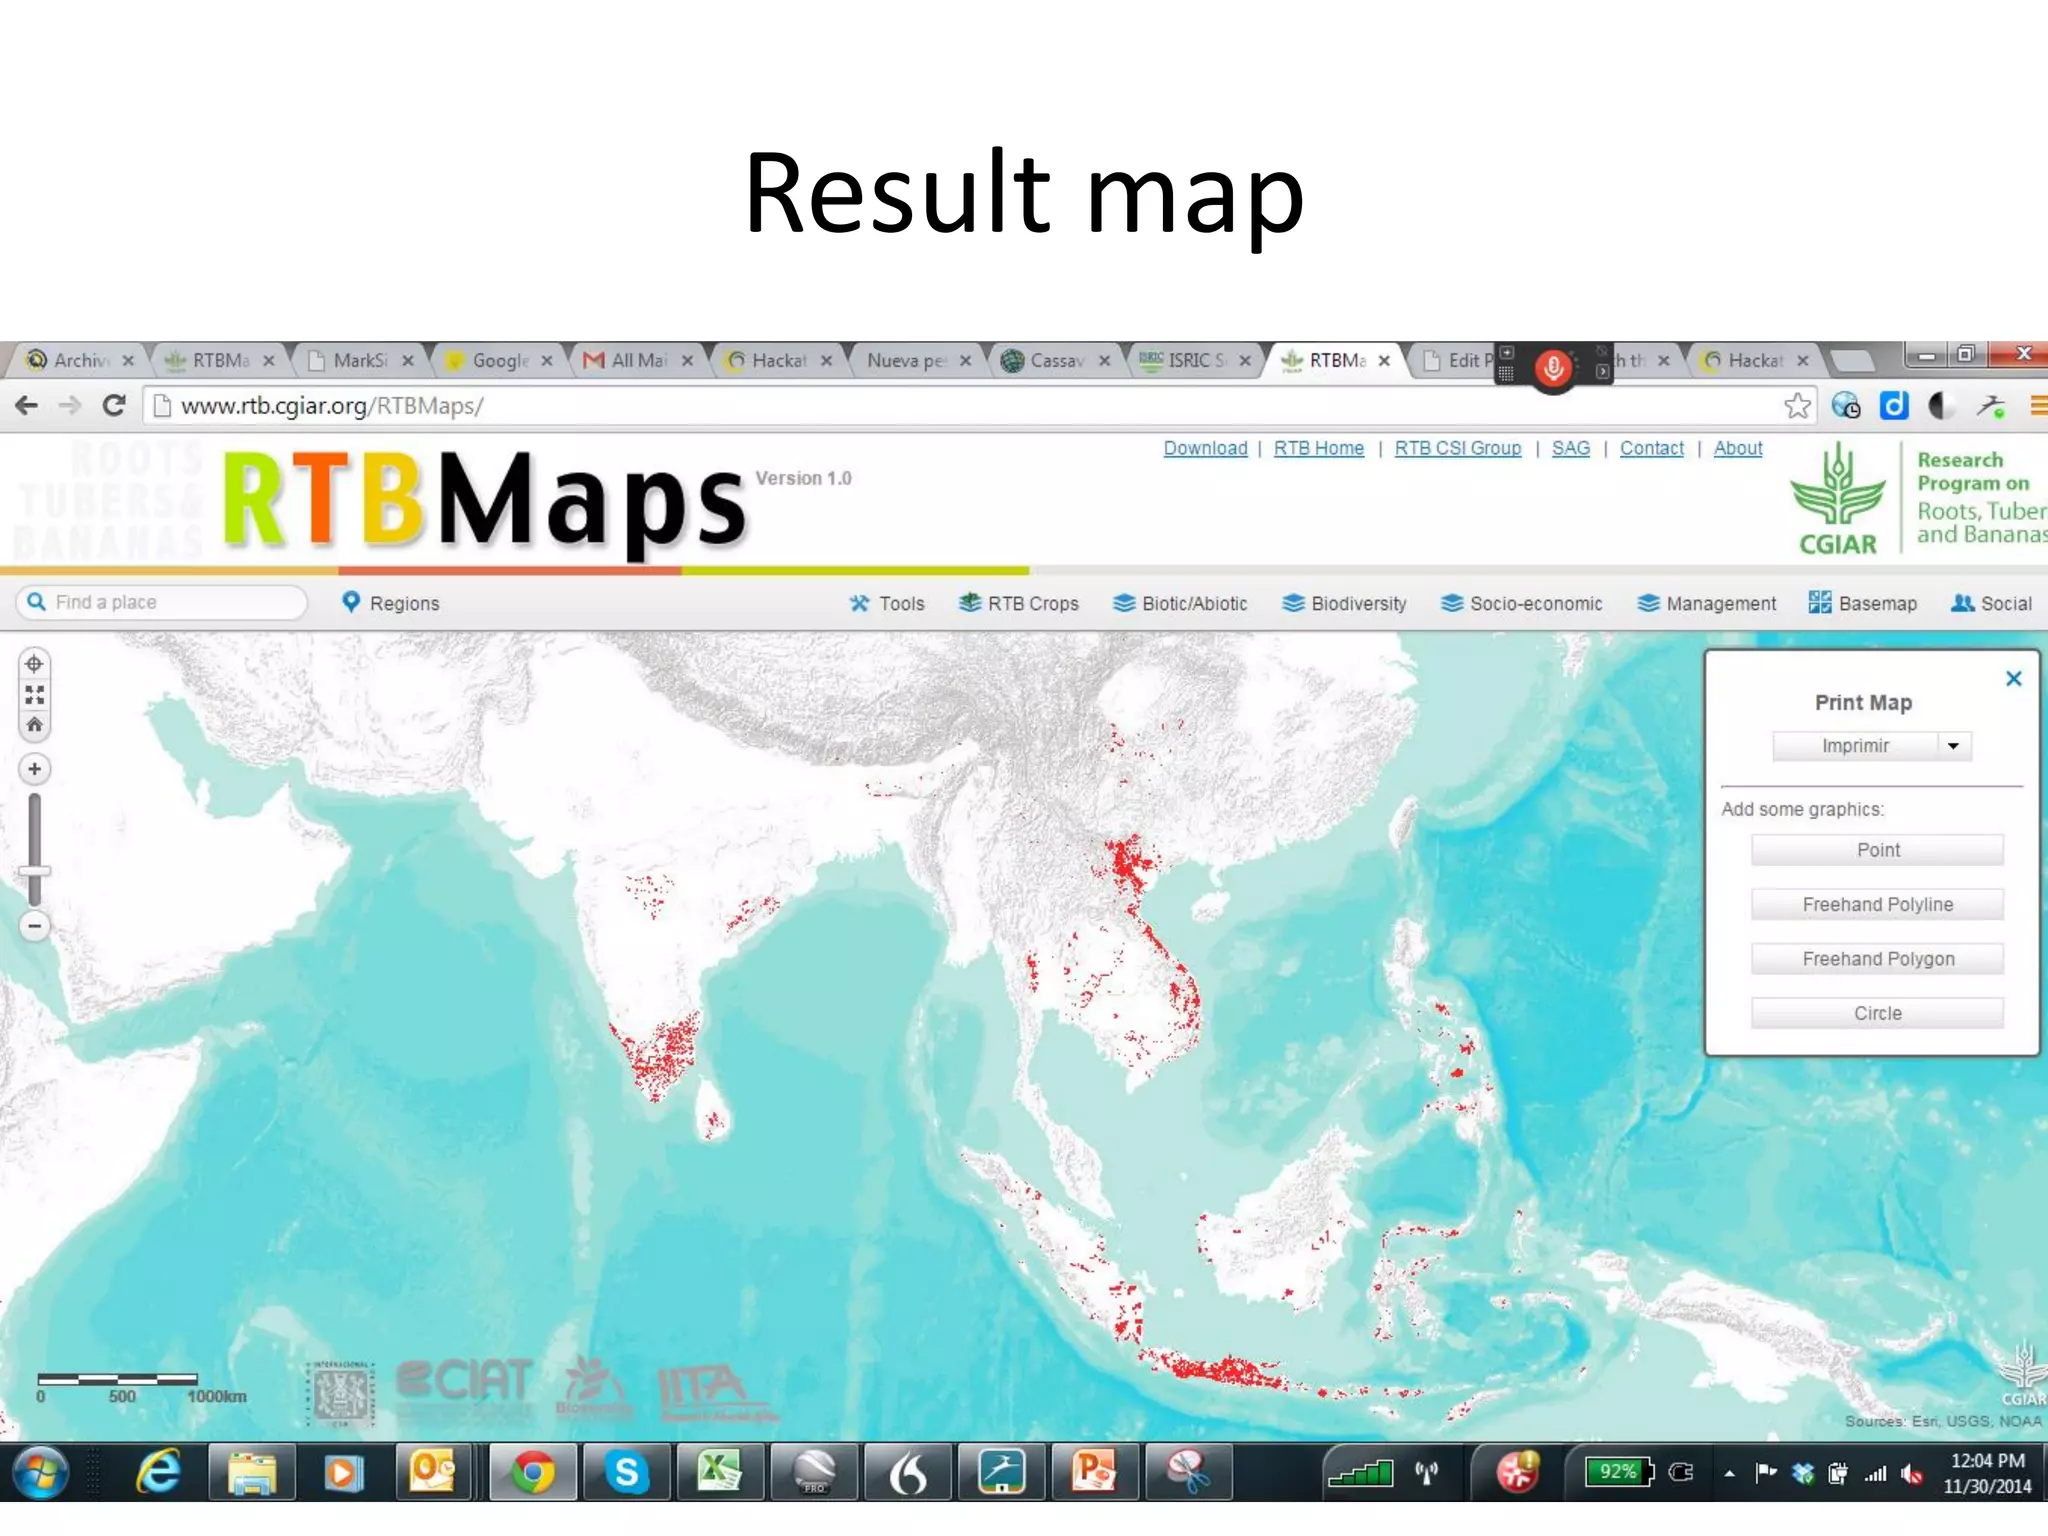
Task: Switch to the Google browser tab
Action: 498,360
